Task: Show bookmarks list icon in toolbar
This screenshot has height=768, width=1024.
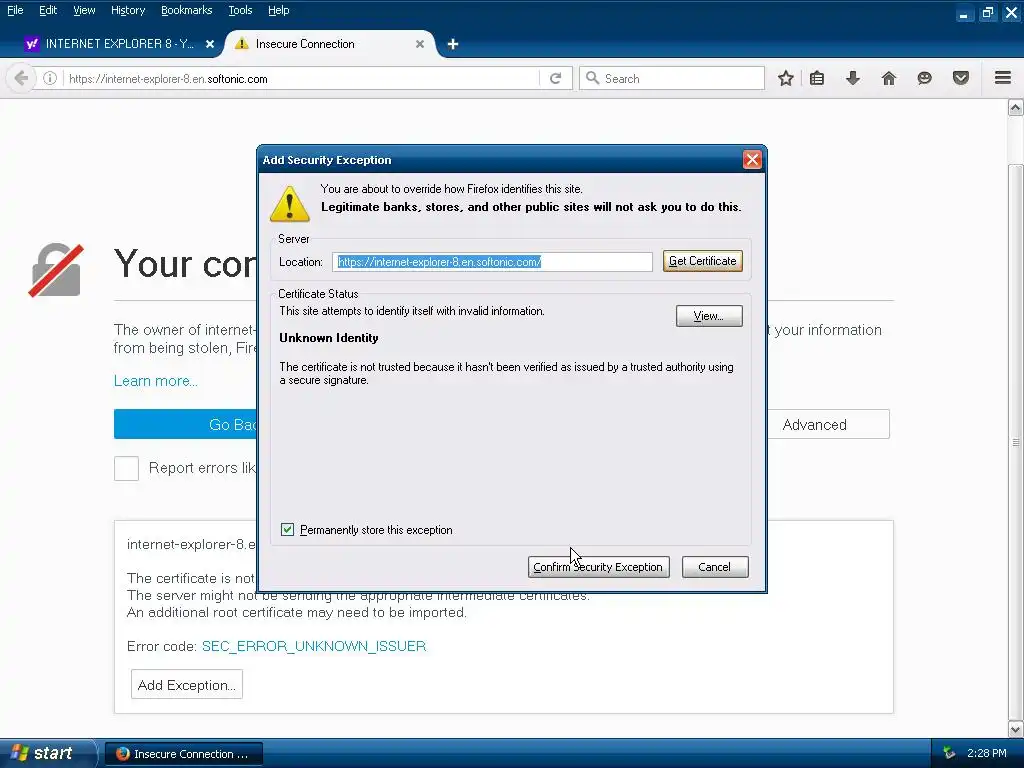Action: point(817,78)
